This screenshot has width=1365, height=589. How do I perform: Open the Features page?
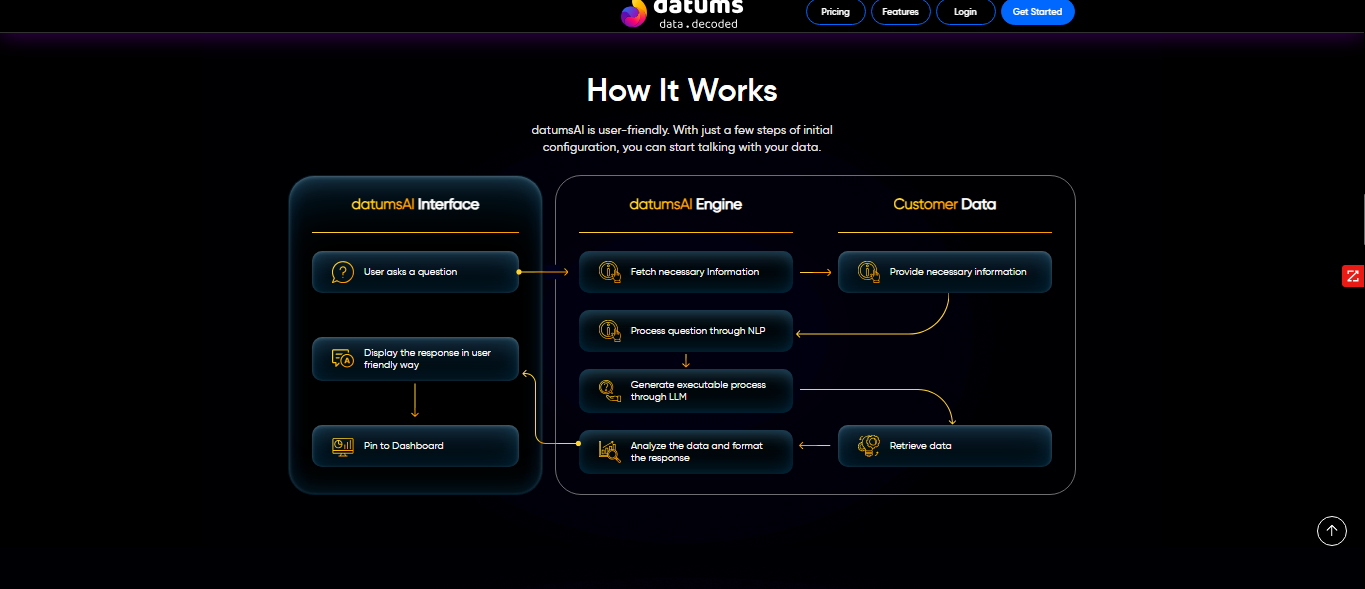[x=900, y=12]
